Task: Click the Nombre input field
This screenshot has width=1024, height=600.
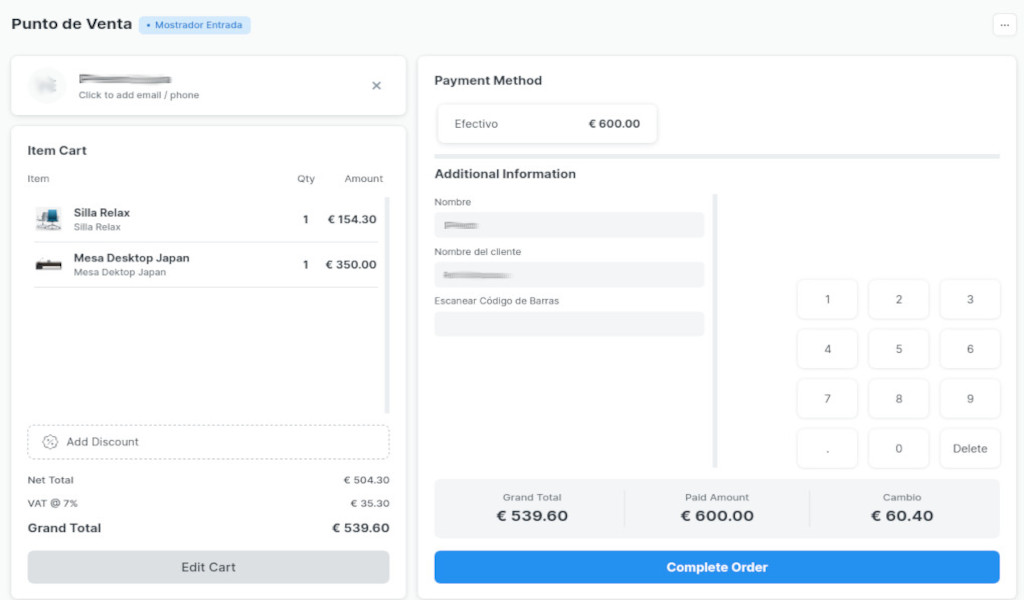Action: [569, 225]
